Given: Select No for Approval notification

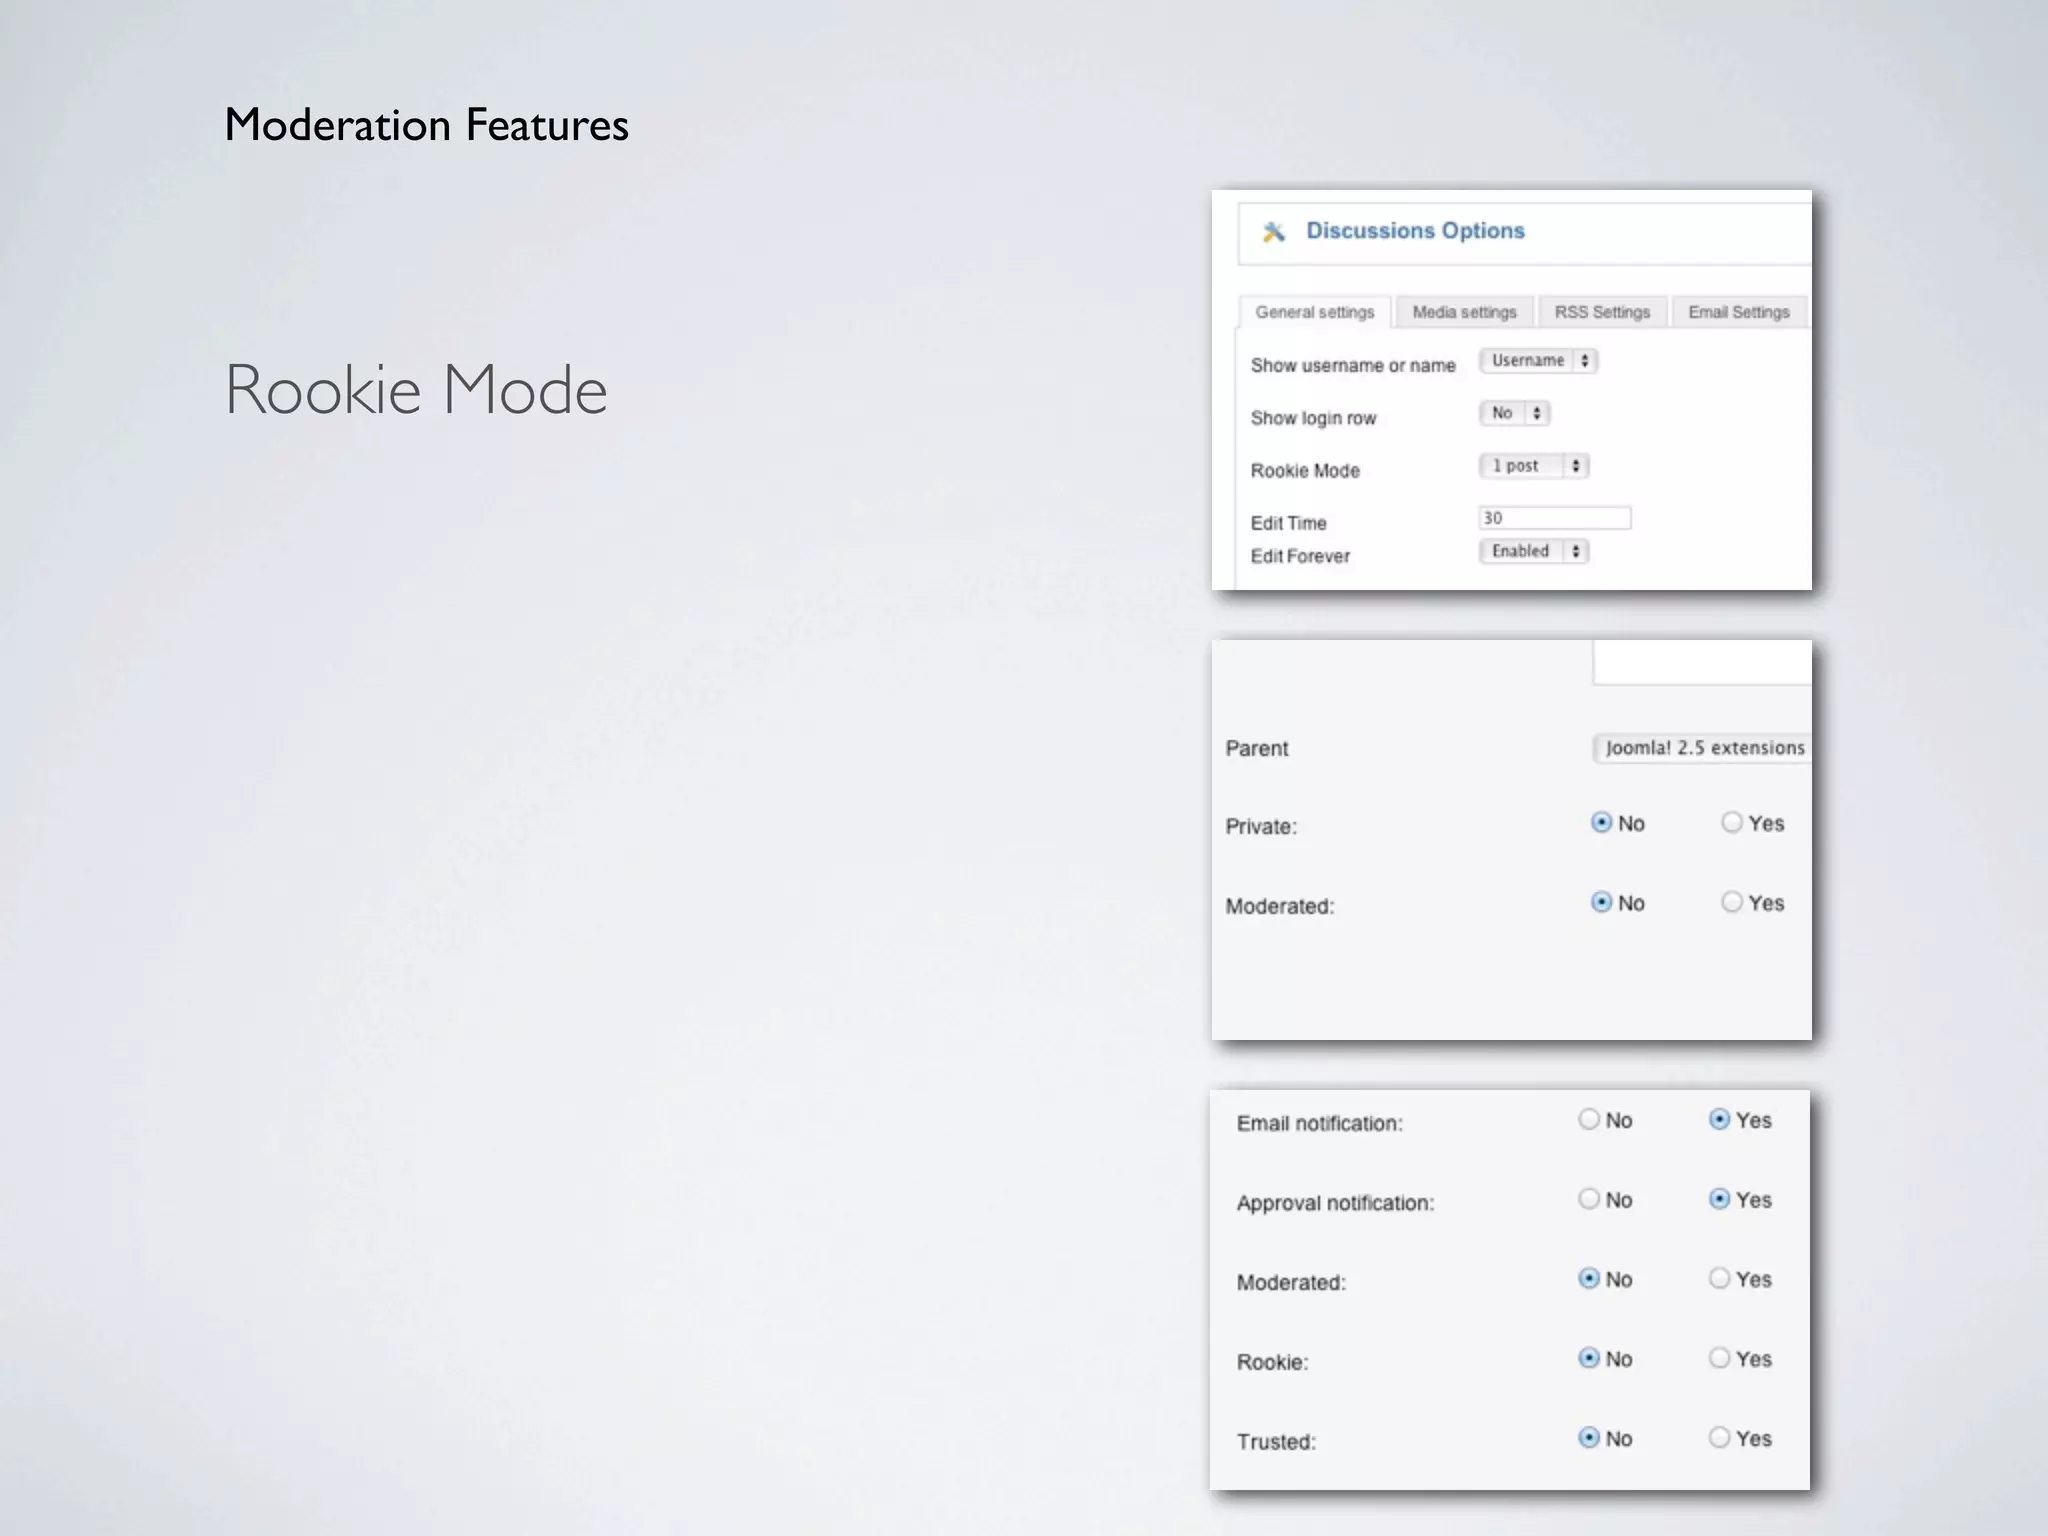Looking at the screenshot, I should [x=1589, y=1199].
